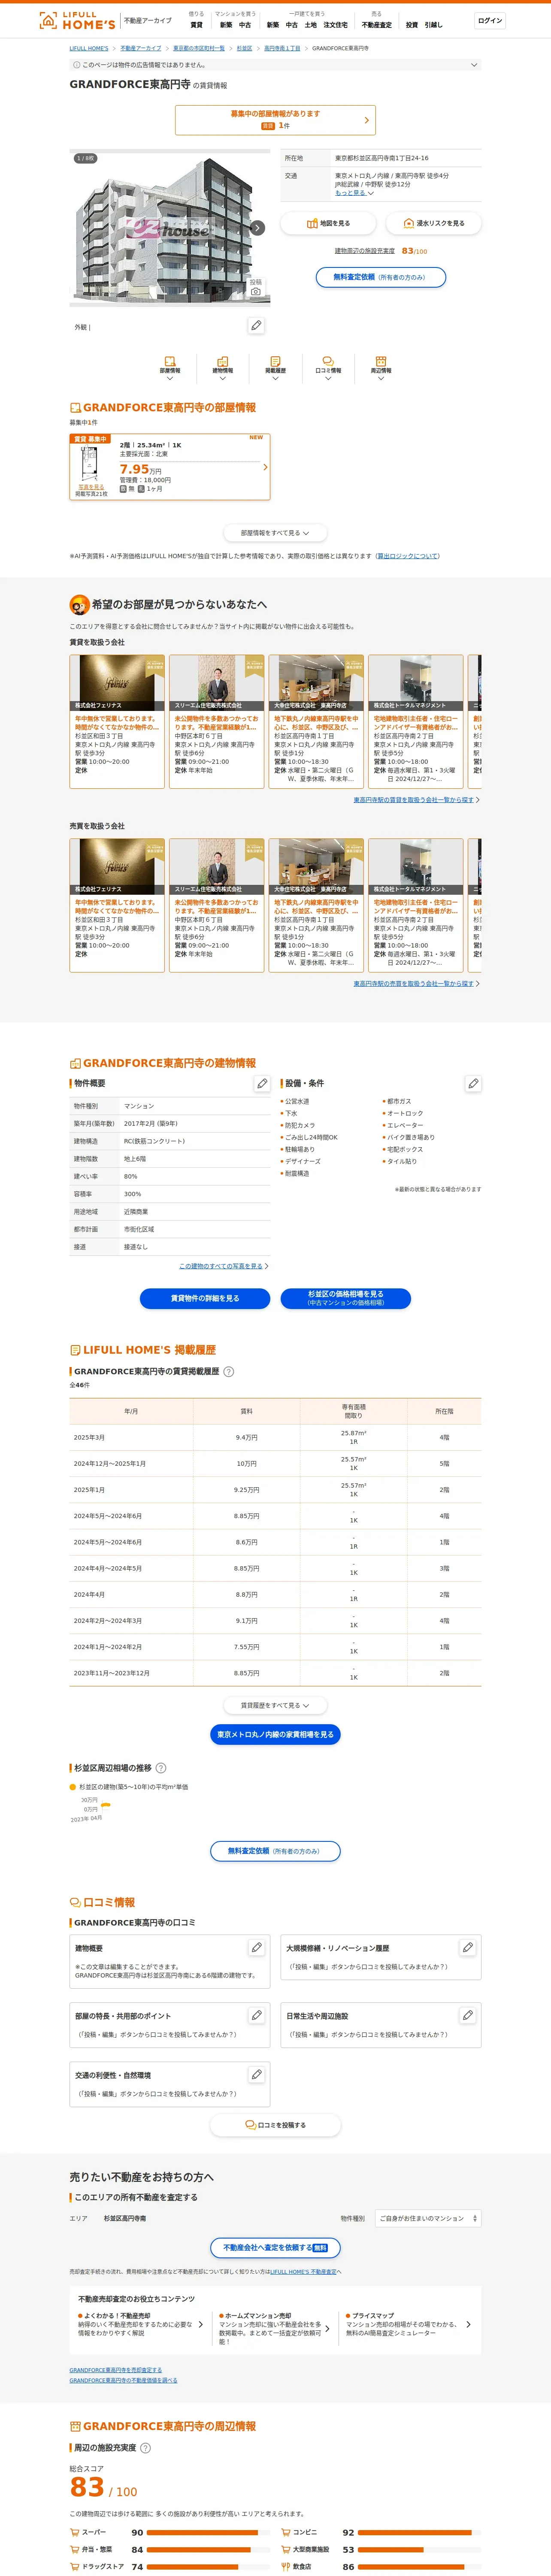The height and width of the screenshot is (2576, 551).
Task: Click 杉並区の価格相場を見る button
Action: (346, 1298)
